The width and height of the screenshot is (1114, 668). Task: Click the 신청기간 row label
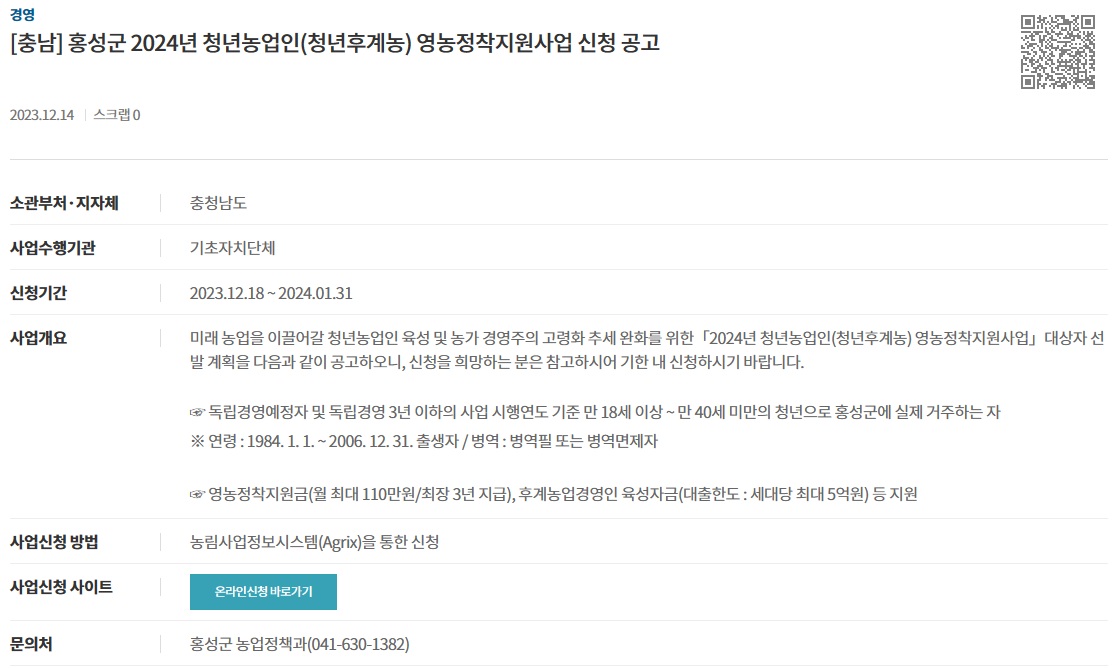[38, 293]
